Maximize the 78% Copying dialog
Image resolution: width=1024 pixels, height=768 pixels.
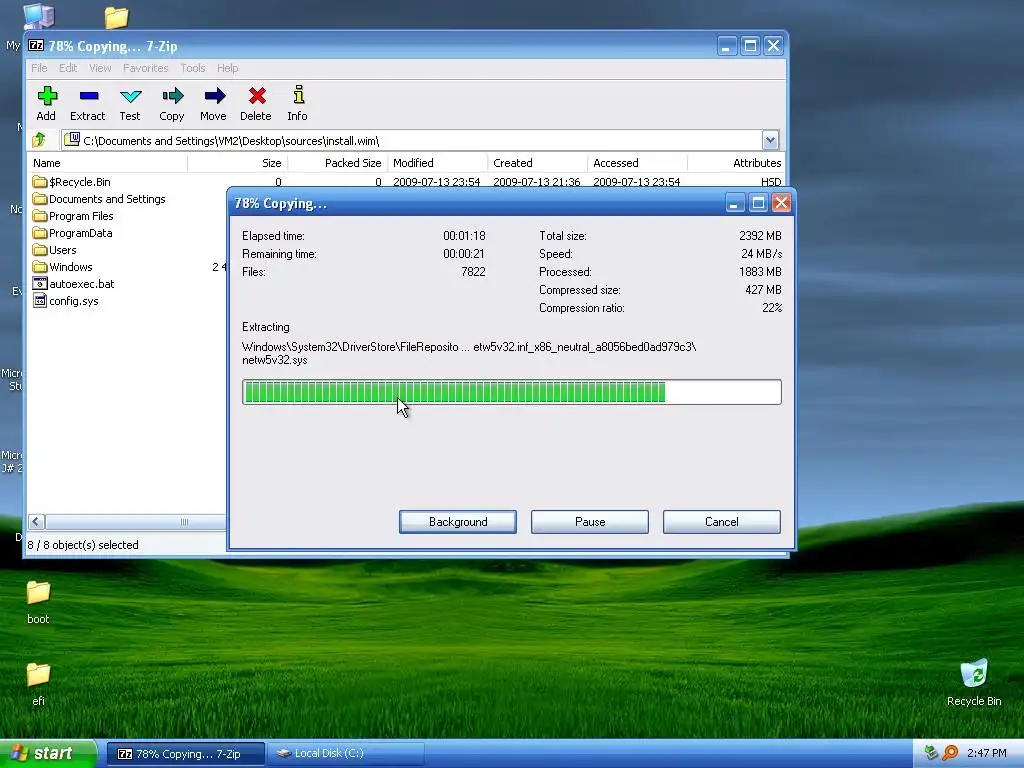click(758, 203)
